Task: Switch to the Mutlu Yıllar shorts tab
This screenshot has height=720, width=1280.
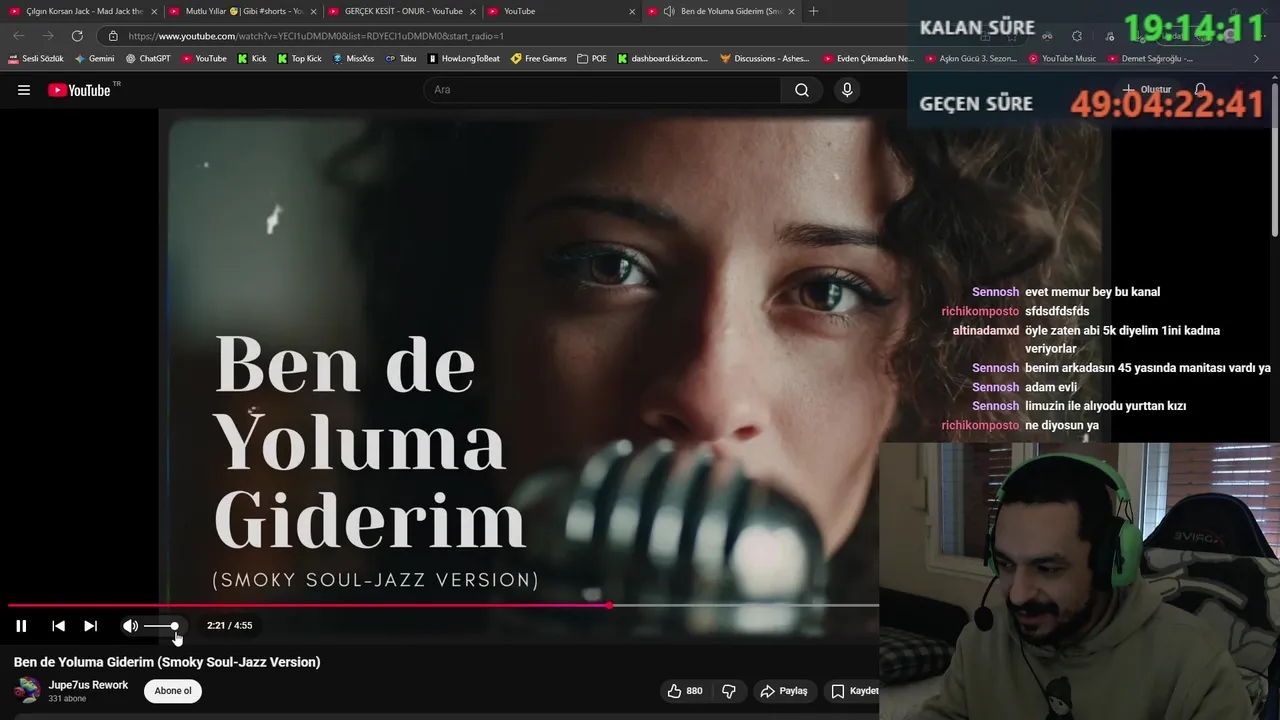Action: tap(242, 11)
